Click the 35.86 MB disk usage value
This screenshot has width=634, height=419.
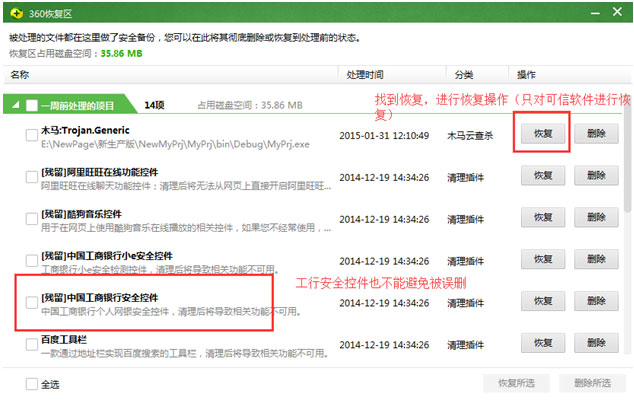pos(121,53)
